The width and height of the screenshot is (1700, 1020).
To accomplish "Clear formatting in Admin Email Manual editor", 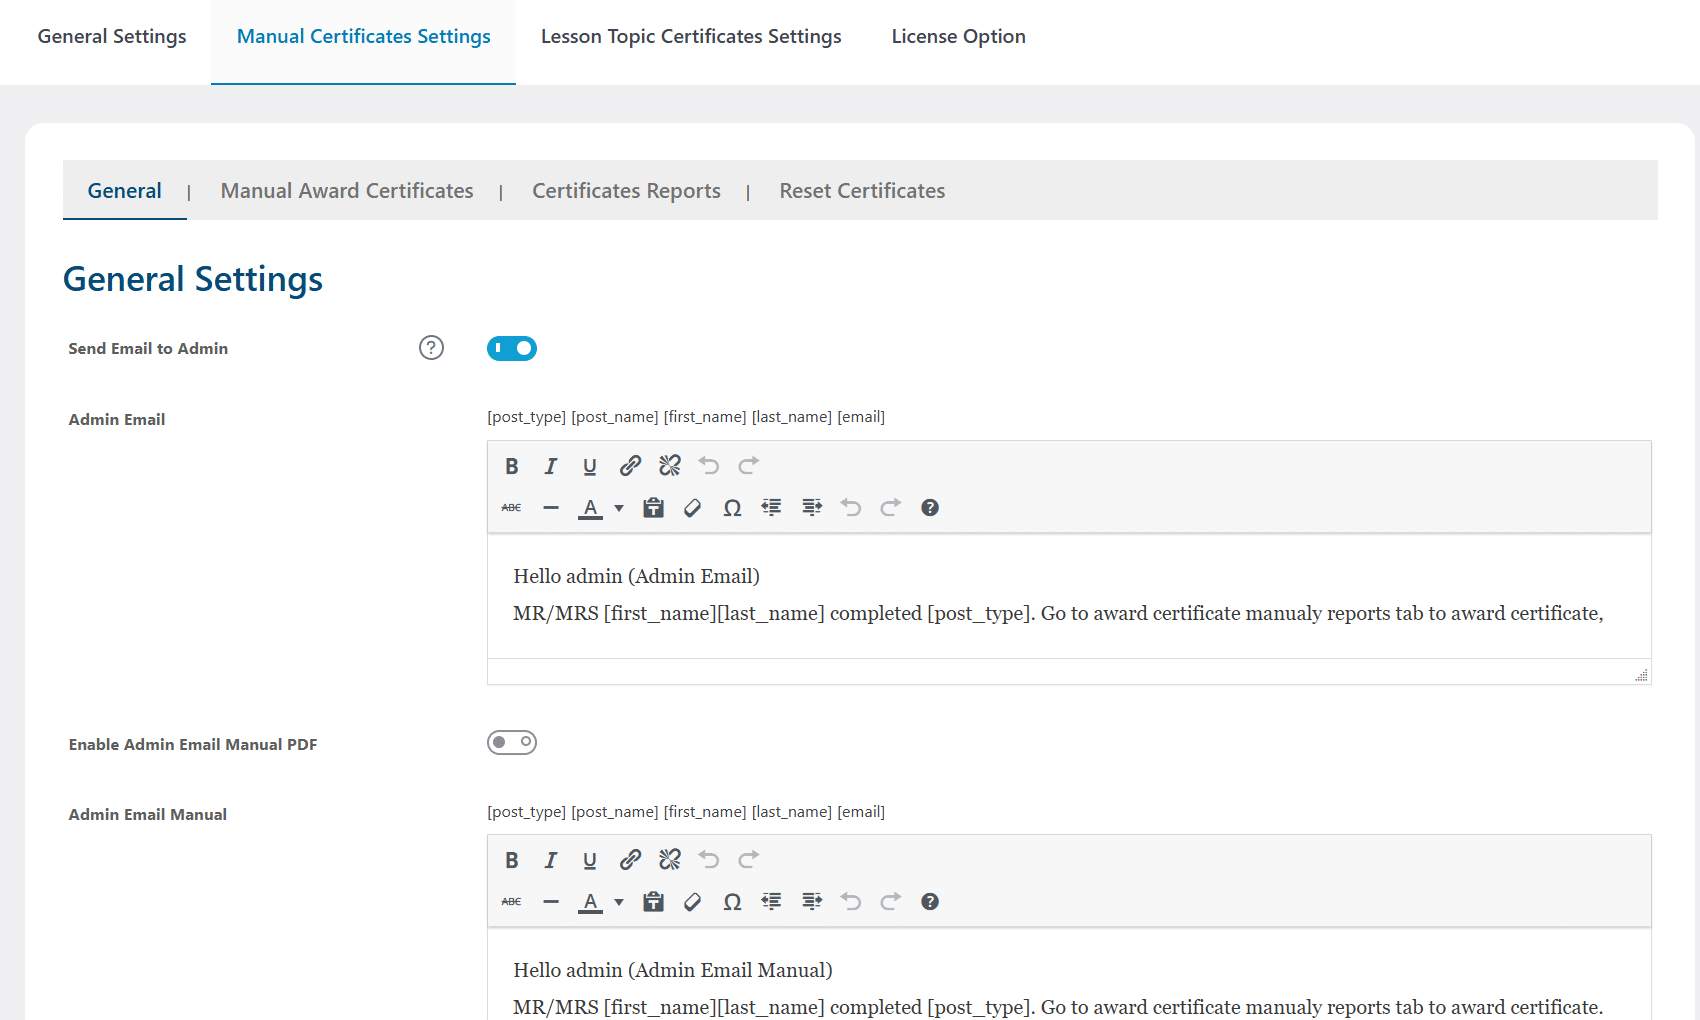I will tap(693, 902).
